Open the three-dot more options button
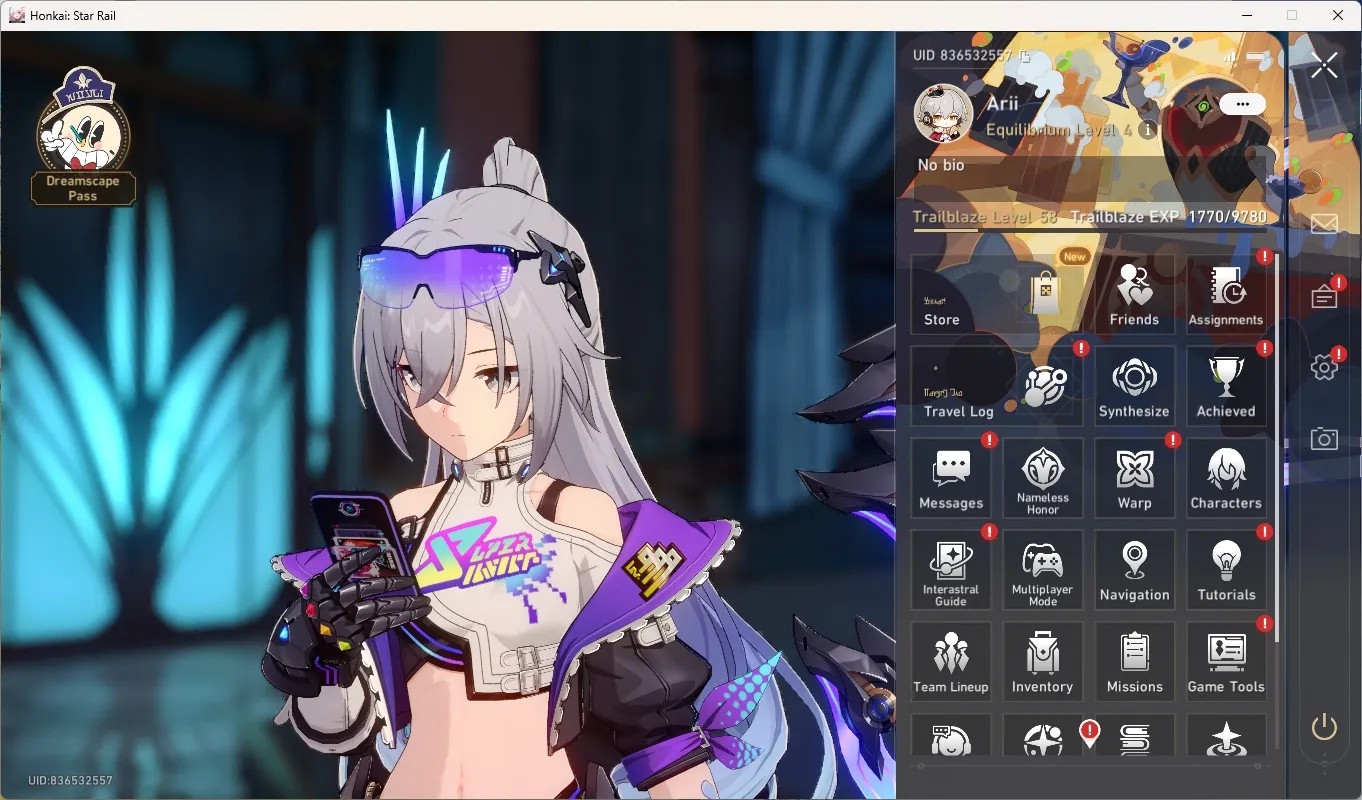 pos(1242,104)
